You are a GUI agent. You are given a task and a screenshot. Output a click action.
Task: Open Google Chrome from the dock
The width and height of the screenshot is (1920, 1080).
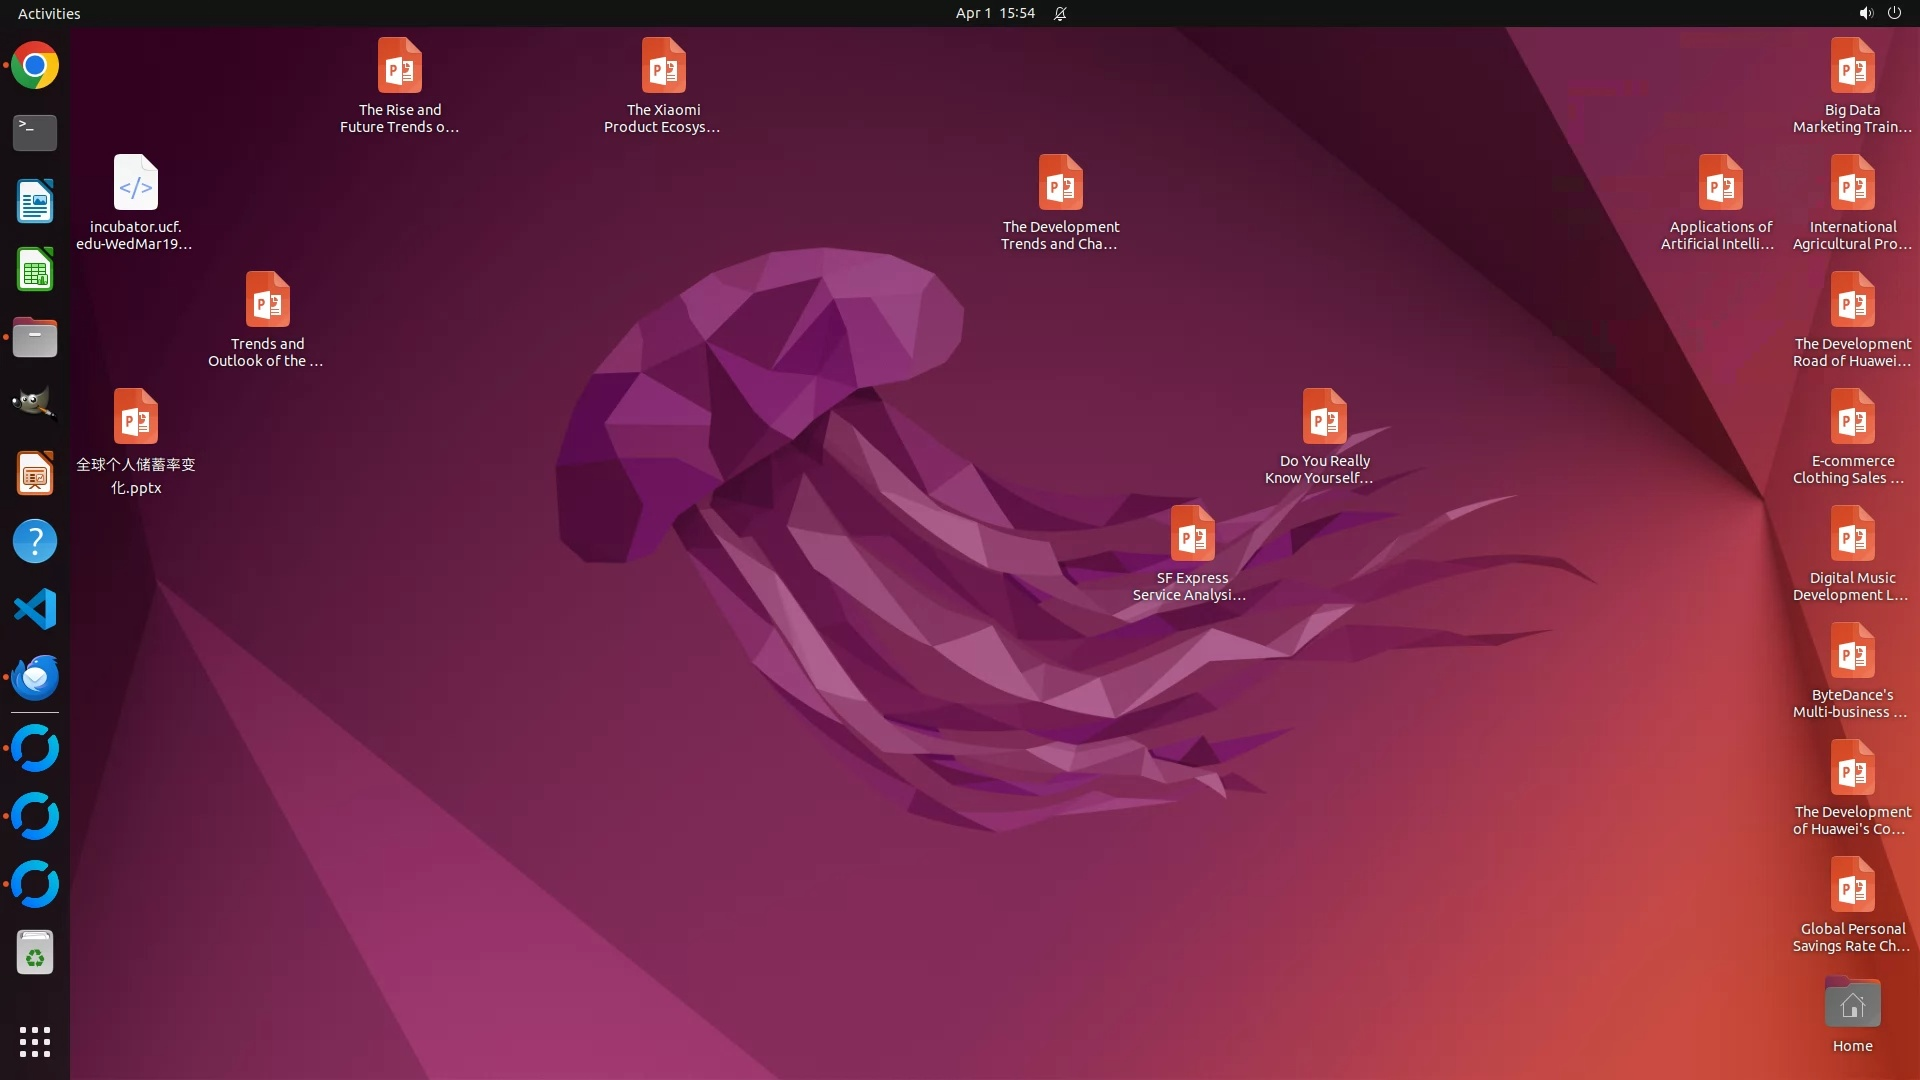[35, 66]
